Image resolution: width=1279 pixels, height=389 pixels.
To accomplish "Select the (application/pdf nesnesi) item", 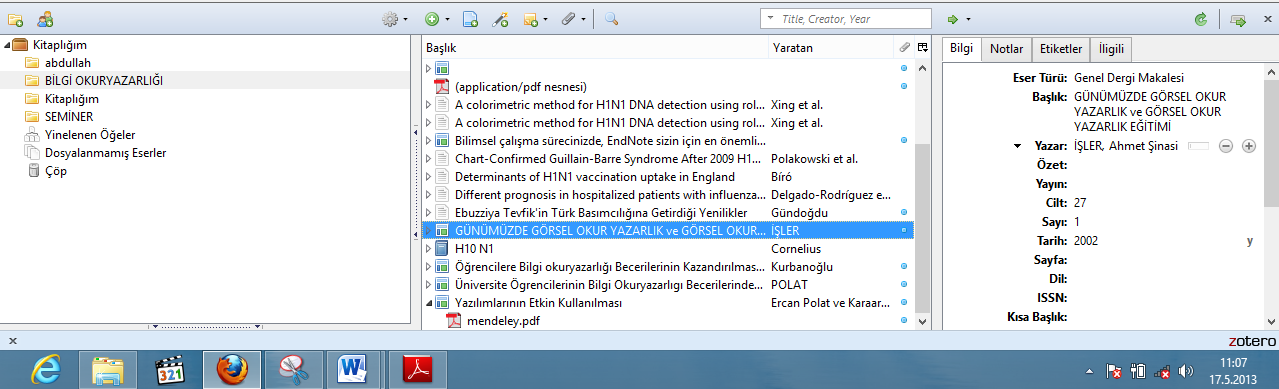I will coord(667,87).
